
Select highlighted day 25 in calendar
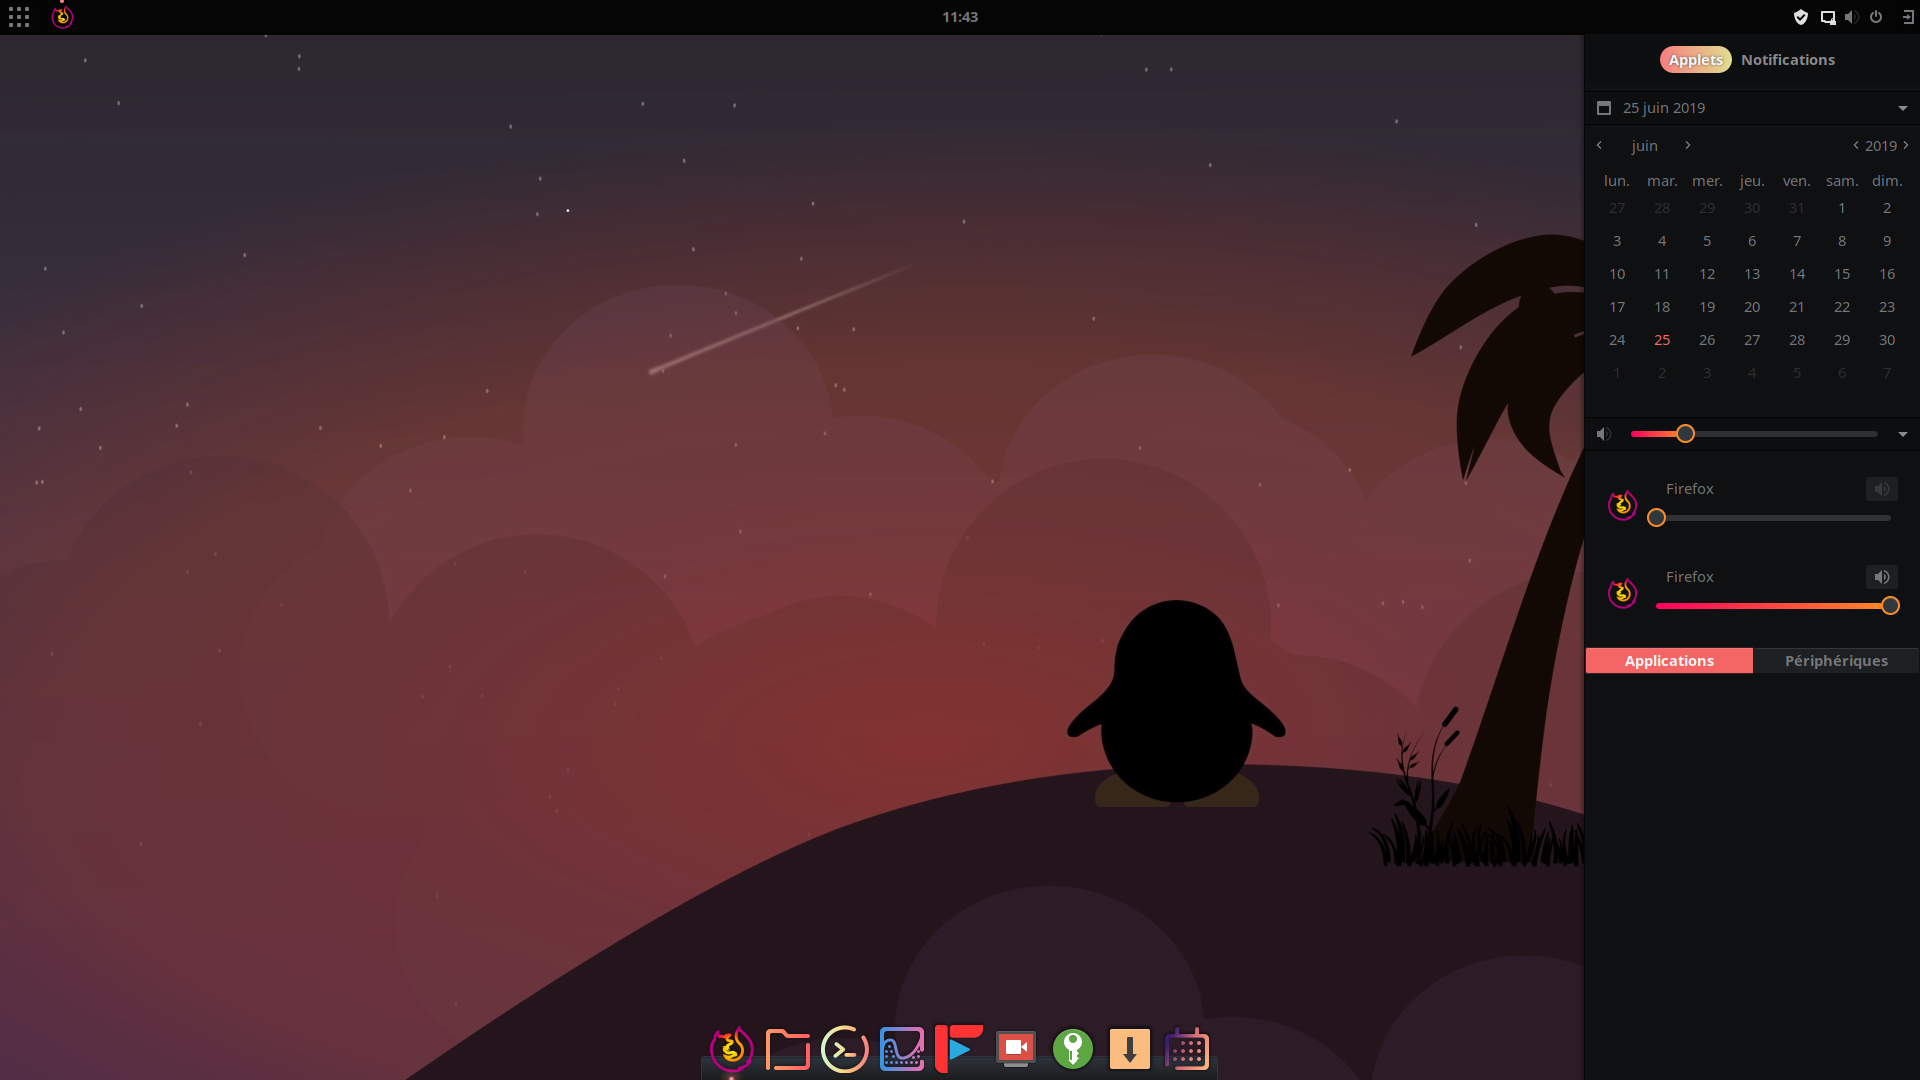coord(1662,340)
